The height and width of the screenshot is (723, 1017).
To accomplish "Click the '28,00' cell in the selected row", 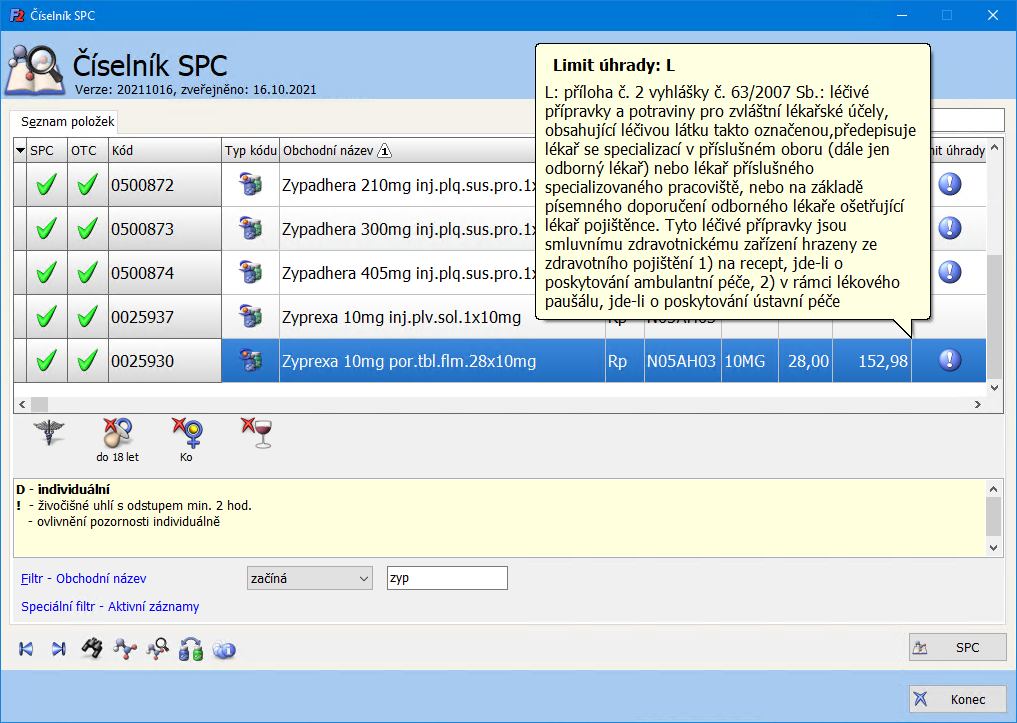I will tap(806, 361).
